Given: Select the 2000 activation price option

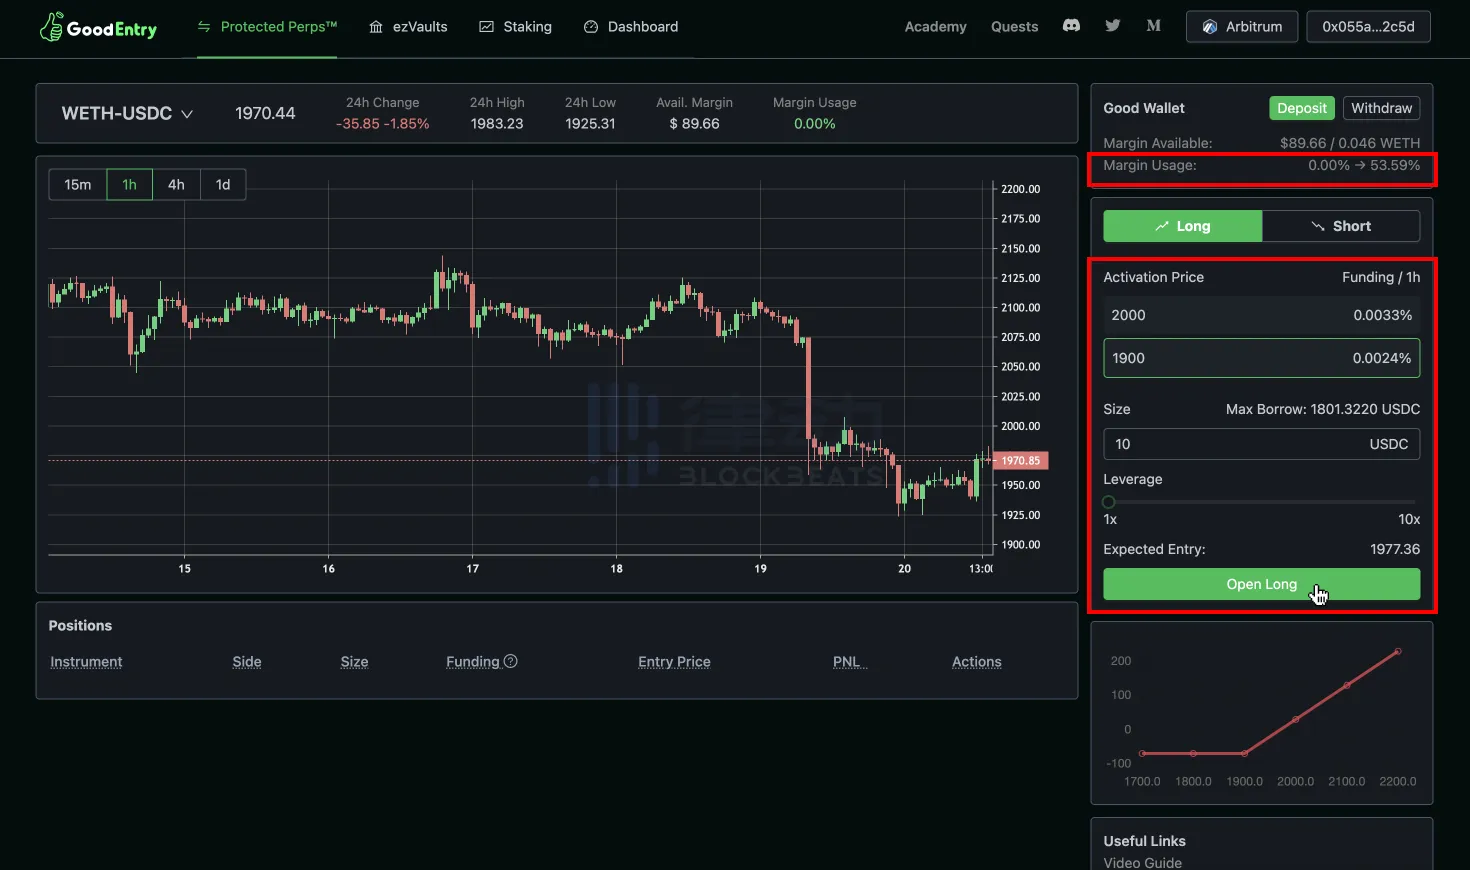Looking at the screenshot, I should point(1261,315).
